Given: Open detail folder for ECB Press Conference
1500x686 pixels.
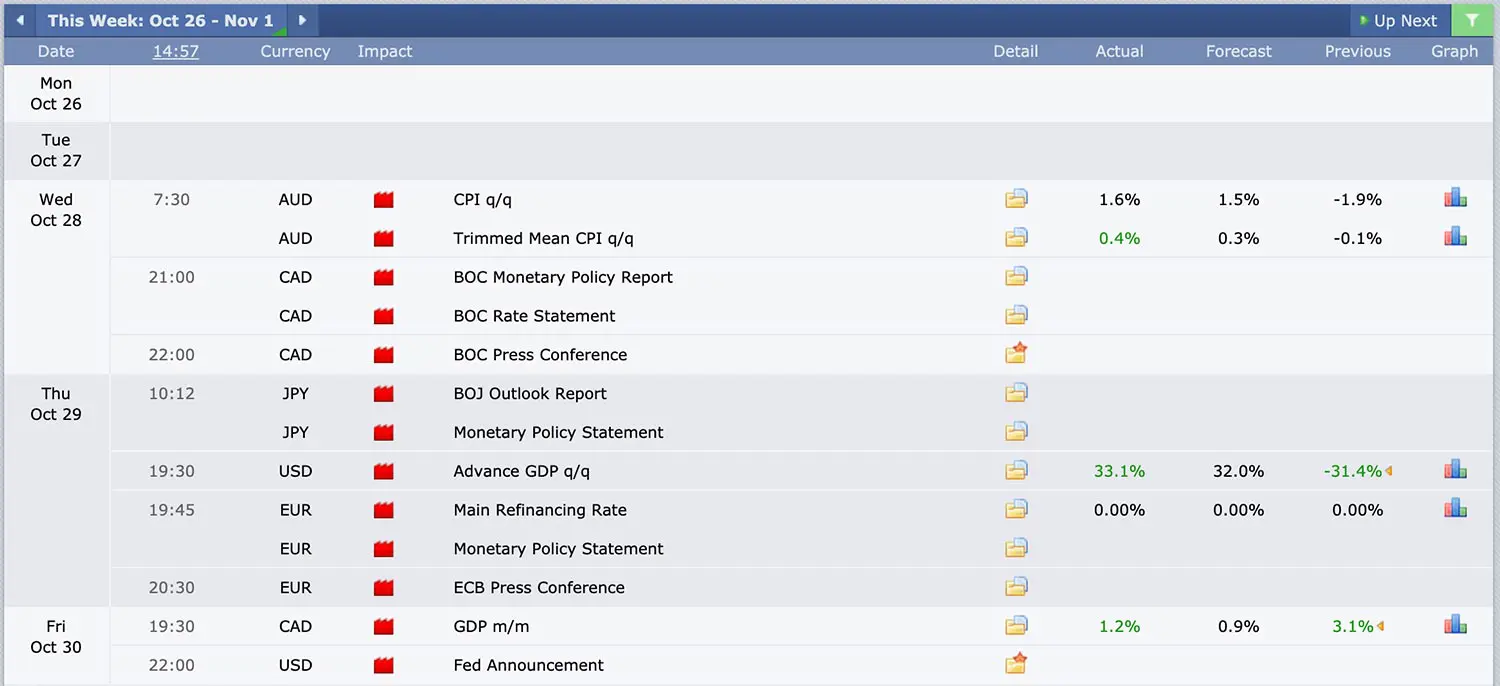Looking at the screenshot, I should point(1016,587).
